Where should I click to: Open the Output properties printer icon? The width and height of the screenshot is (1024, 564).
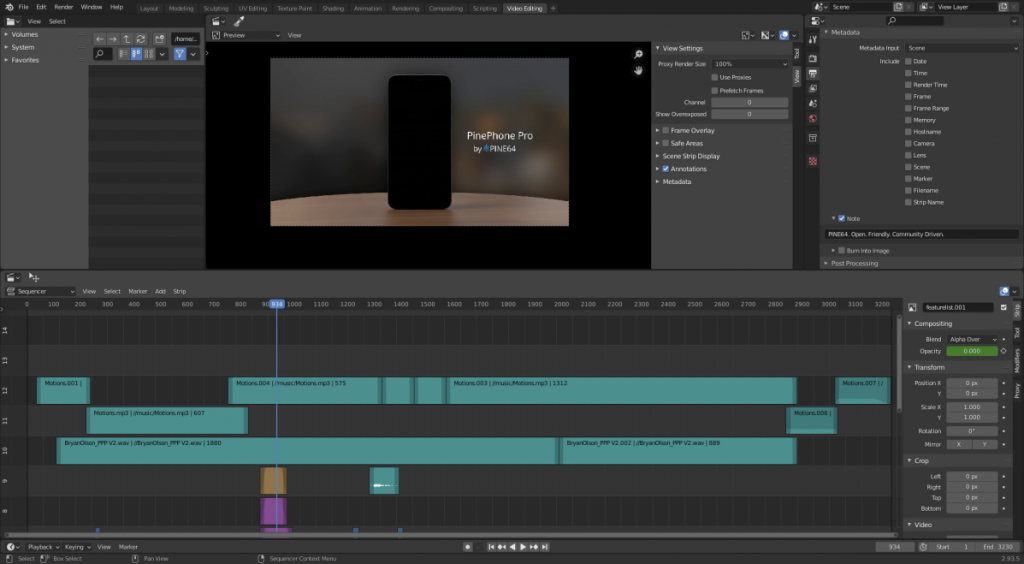point(813,73)
